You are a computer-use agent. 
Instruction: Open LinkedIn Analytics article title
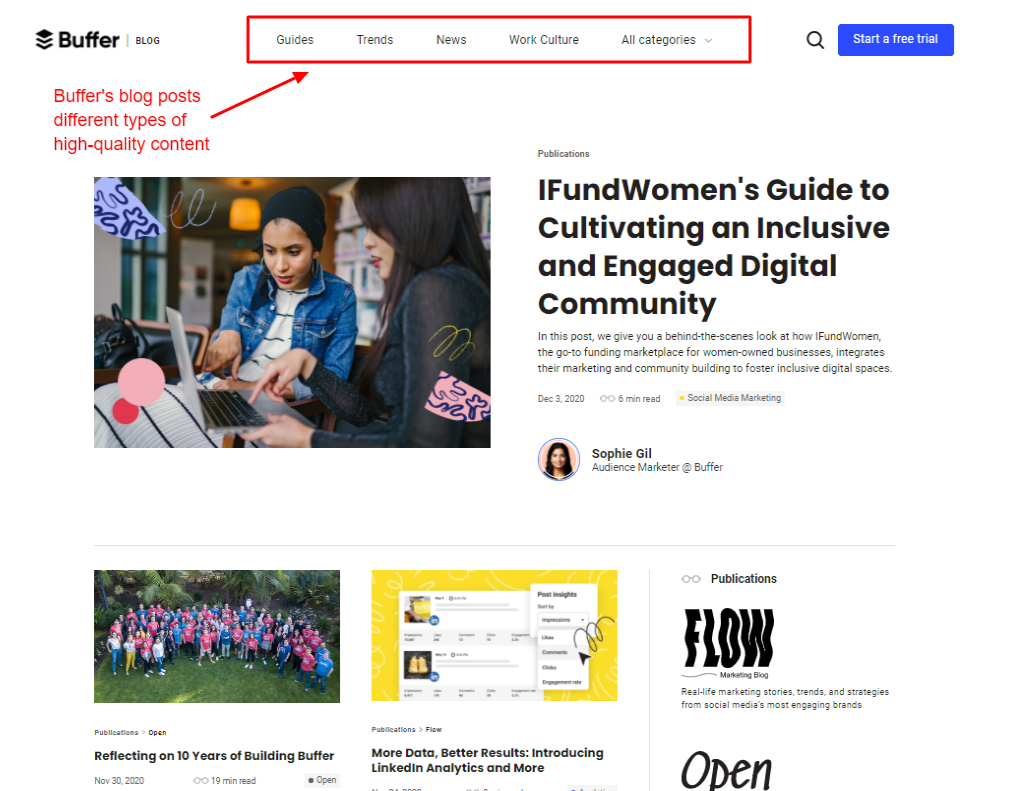(x=487, y=760)
